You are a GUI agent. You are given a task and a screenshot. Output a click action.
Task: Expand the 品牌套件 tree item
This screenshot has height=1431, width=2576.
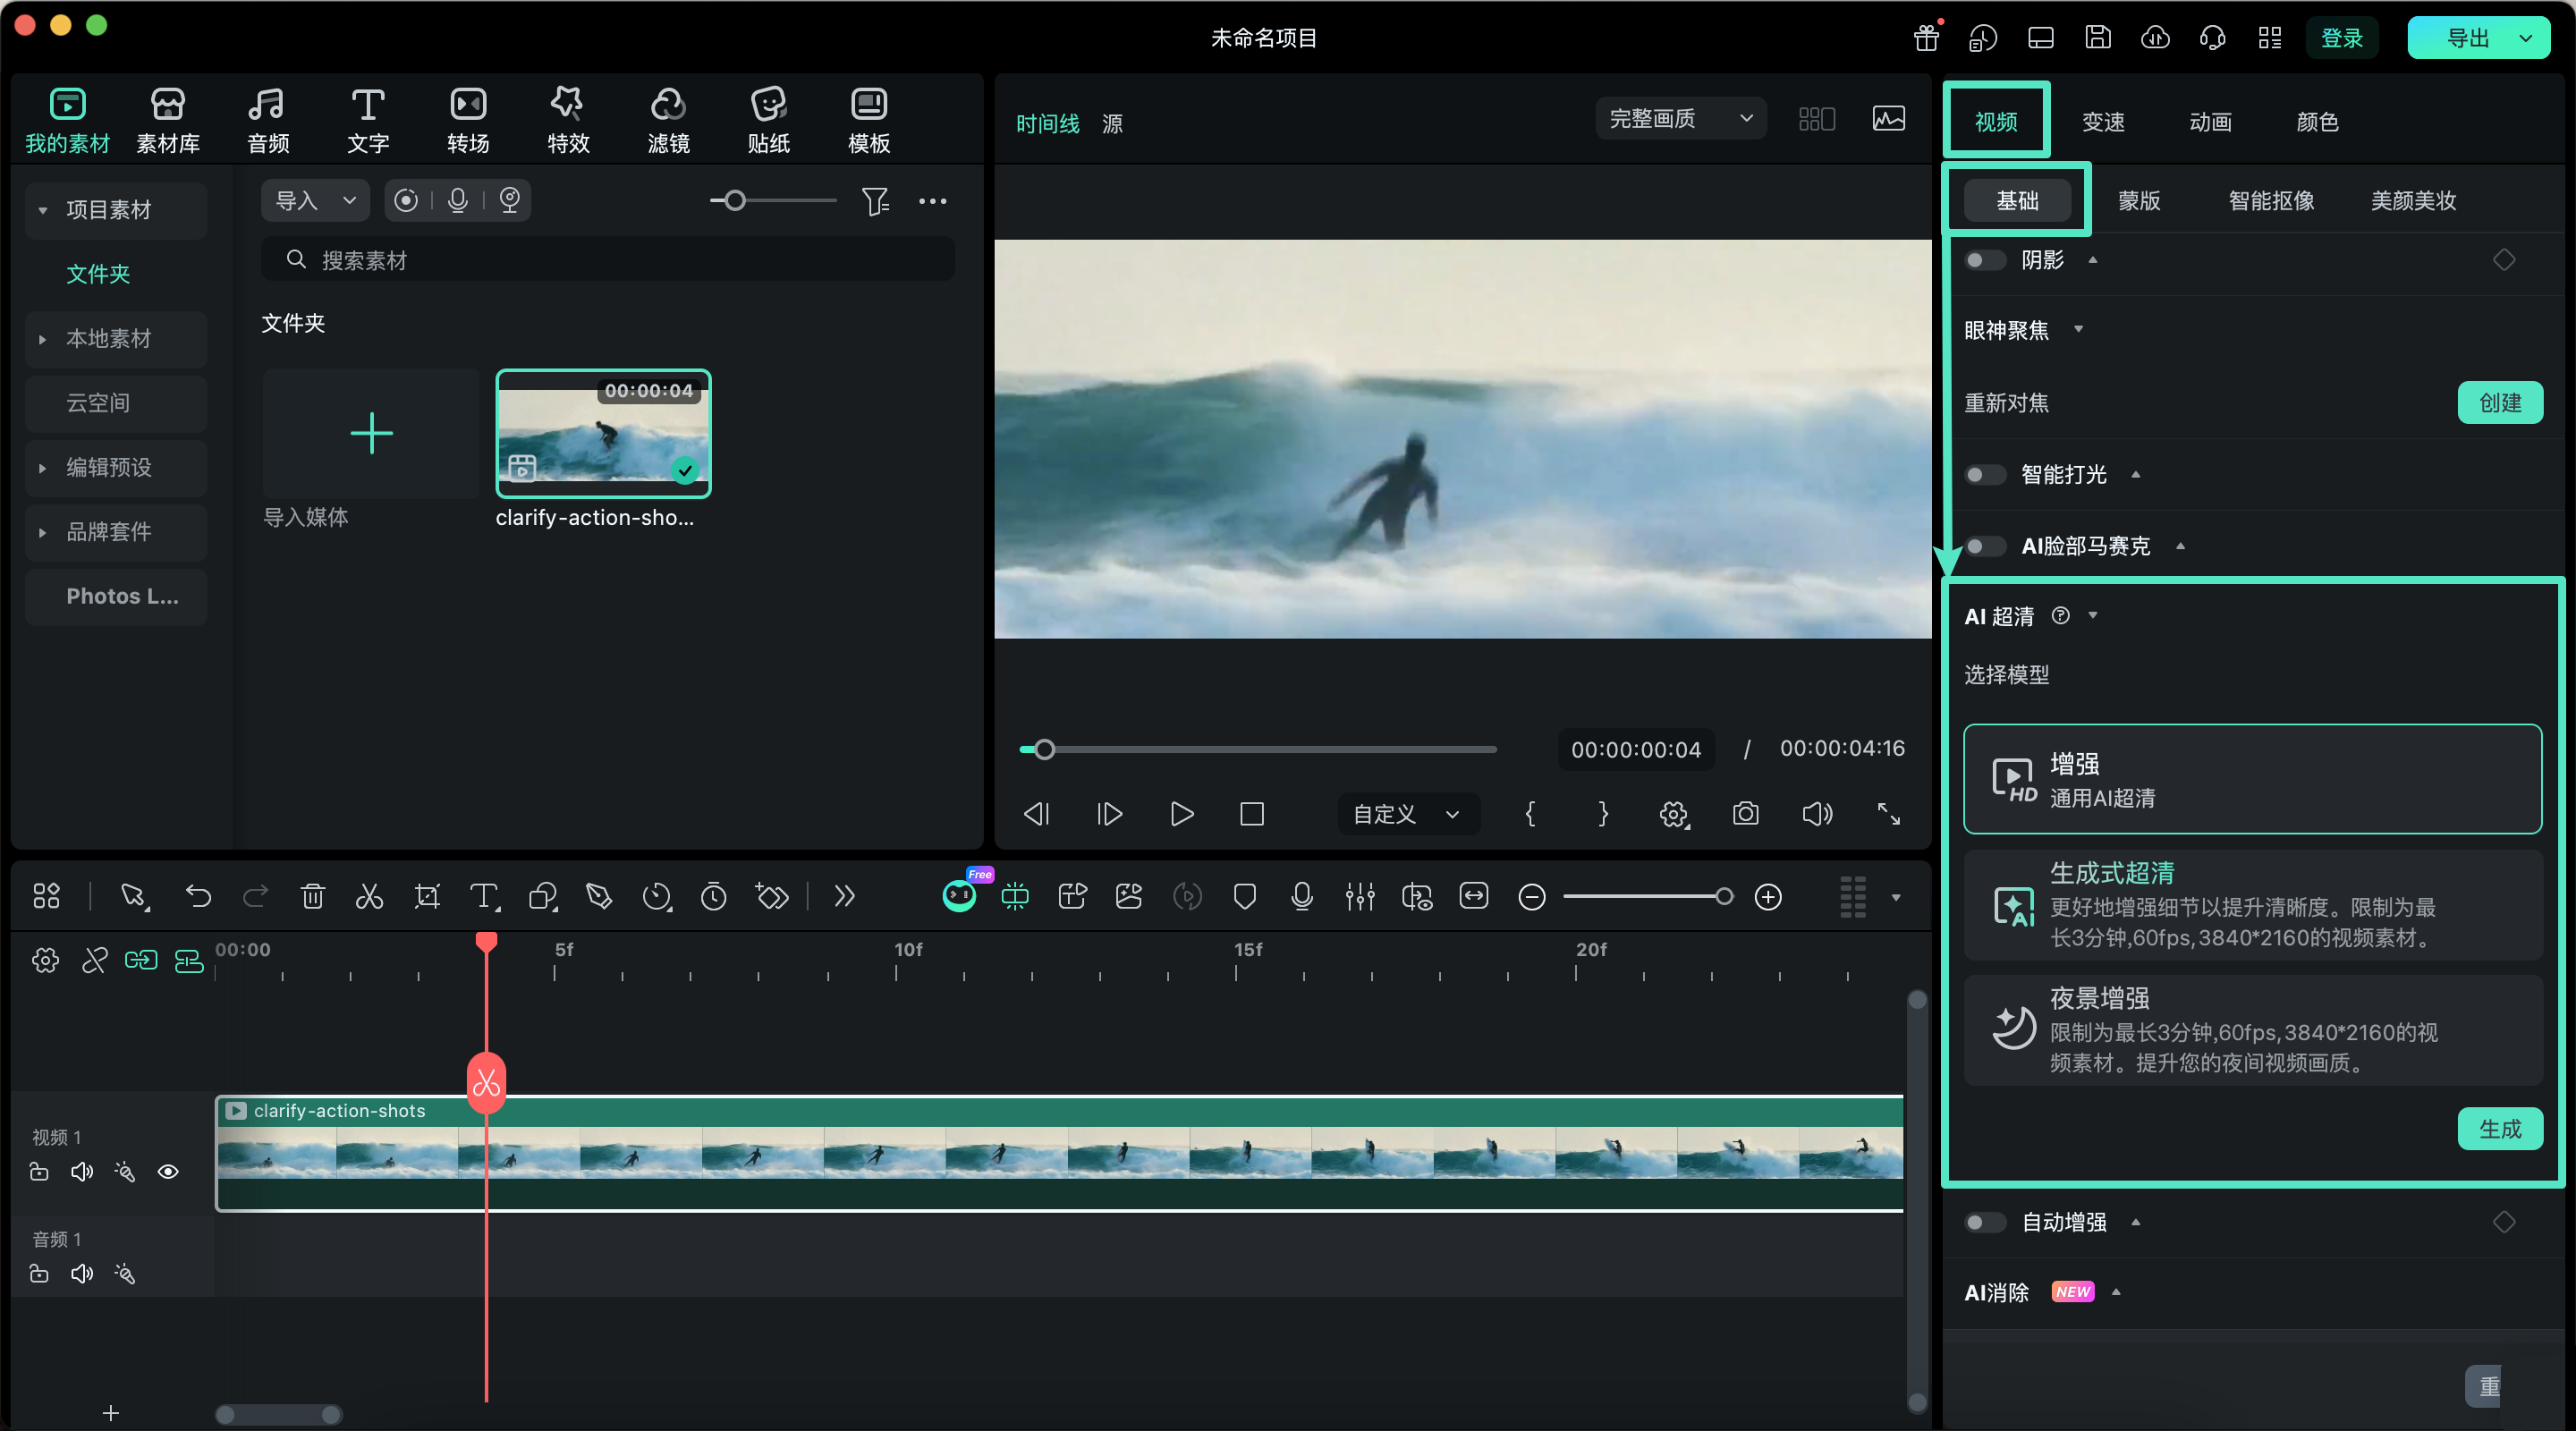coord(42,532)
